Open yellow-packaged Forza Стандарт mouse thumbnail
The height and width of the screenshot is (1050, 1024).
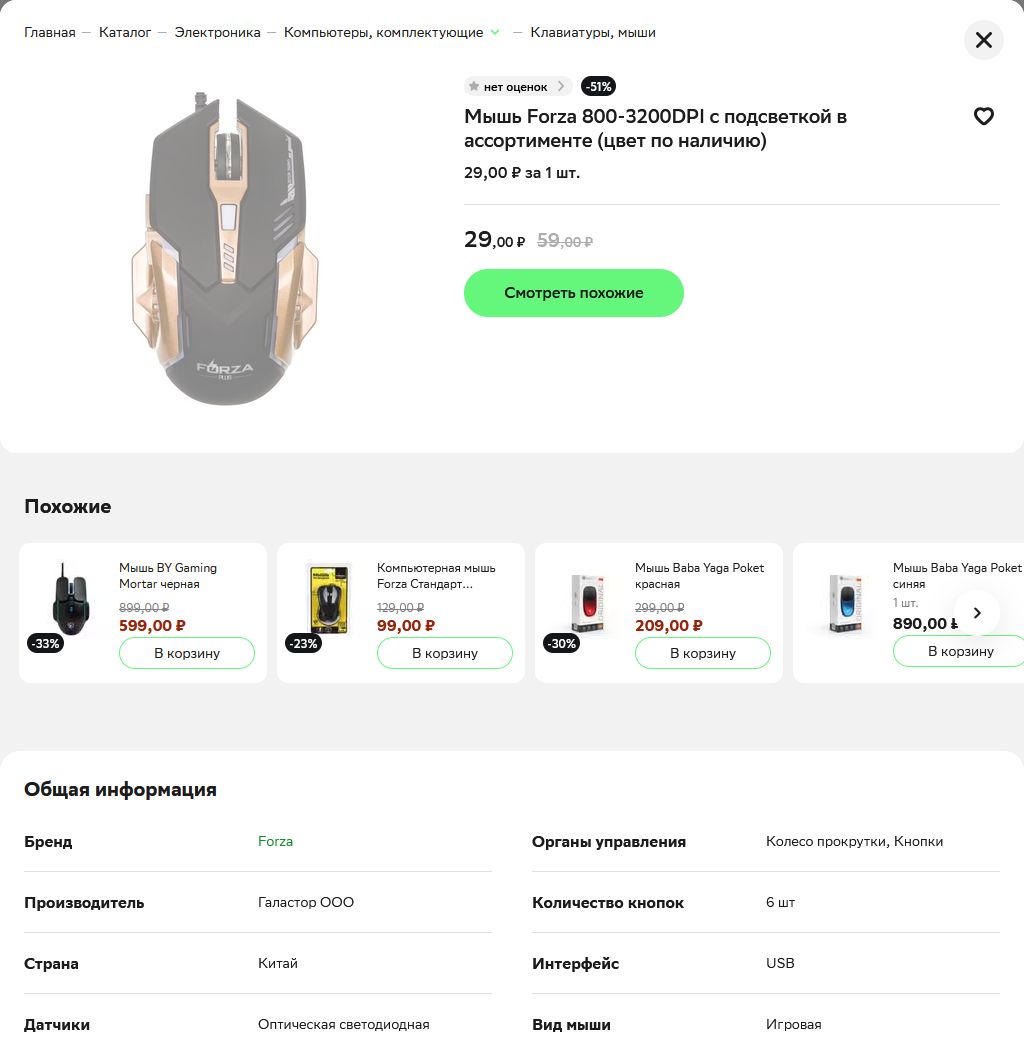(x=328, y=599)
